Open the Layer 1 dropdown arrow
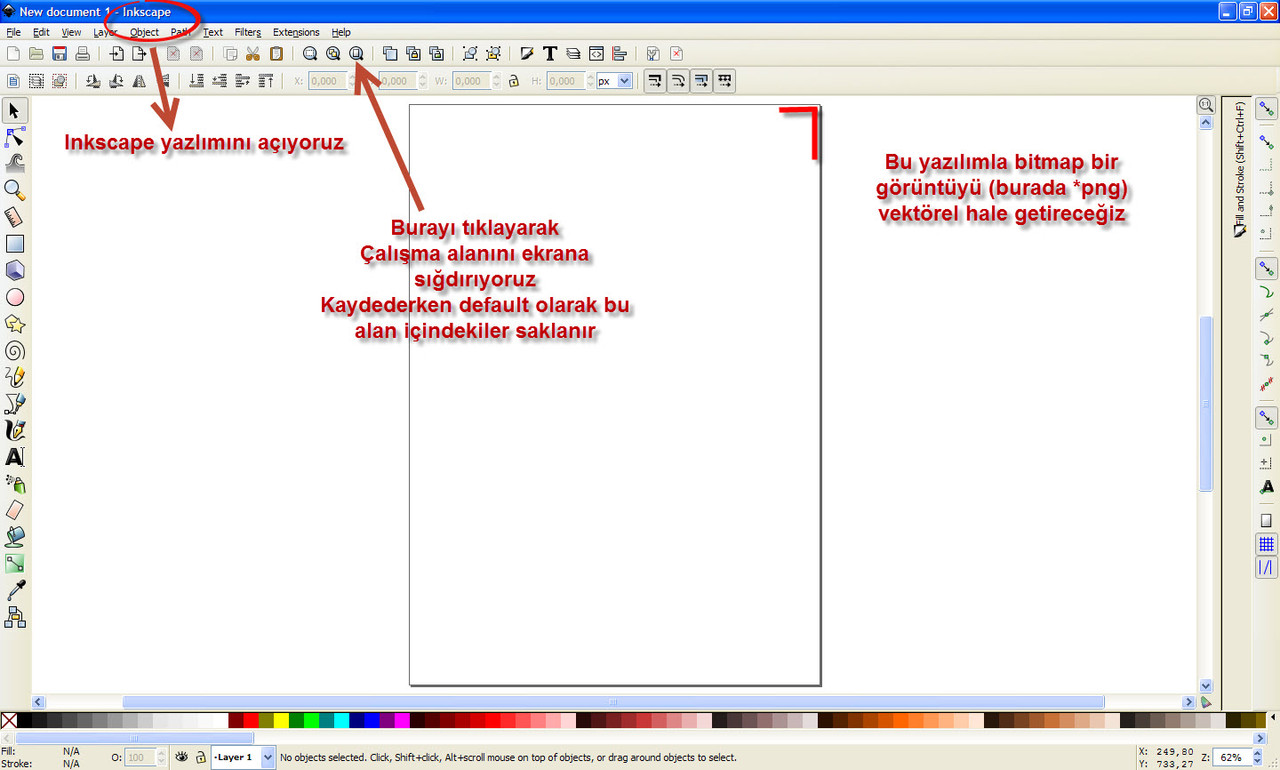The width and height of the screenshot is (1280, 770). 268,757
